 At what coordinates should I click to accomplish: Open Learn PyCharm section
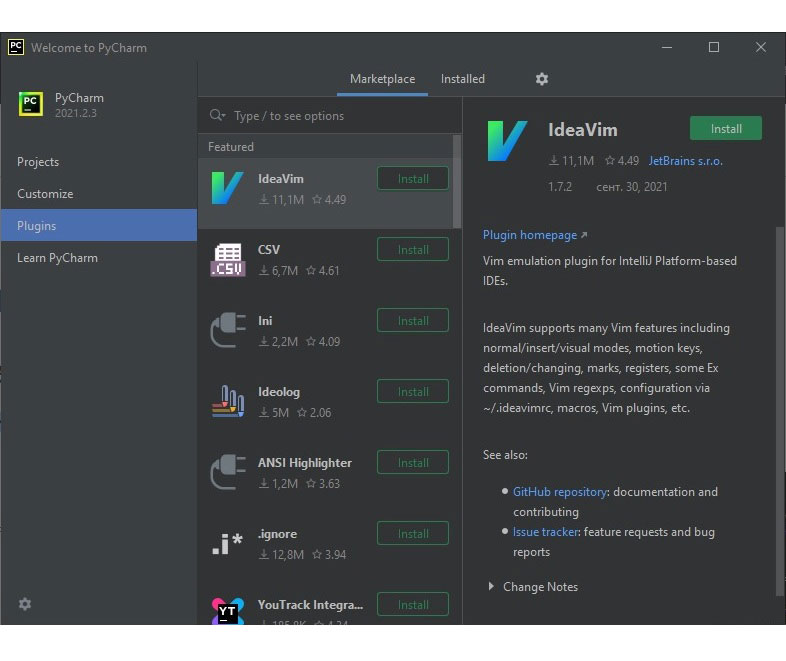pos(99,258)
